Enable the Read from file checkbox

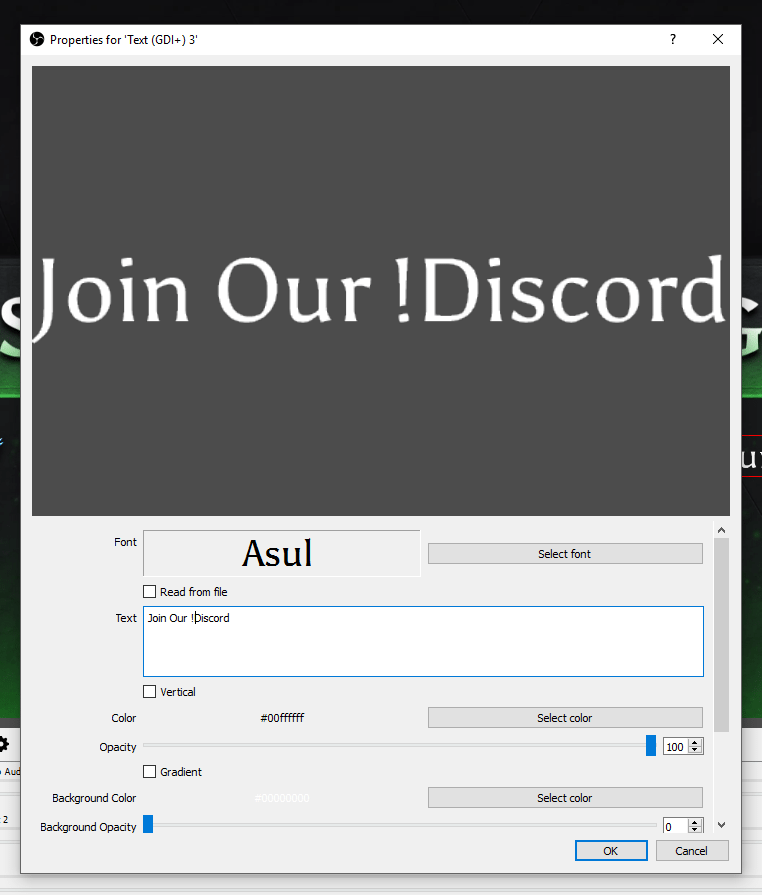point(150,592)
